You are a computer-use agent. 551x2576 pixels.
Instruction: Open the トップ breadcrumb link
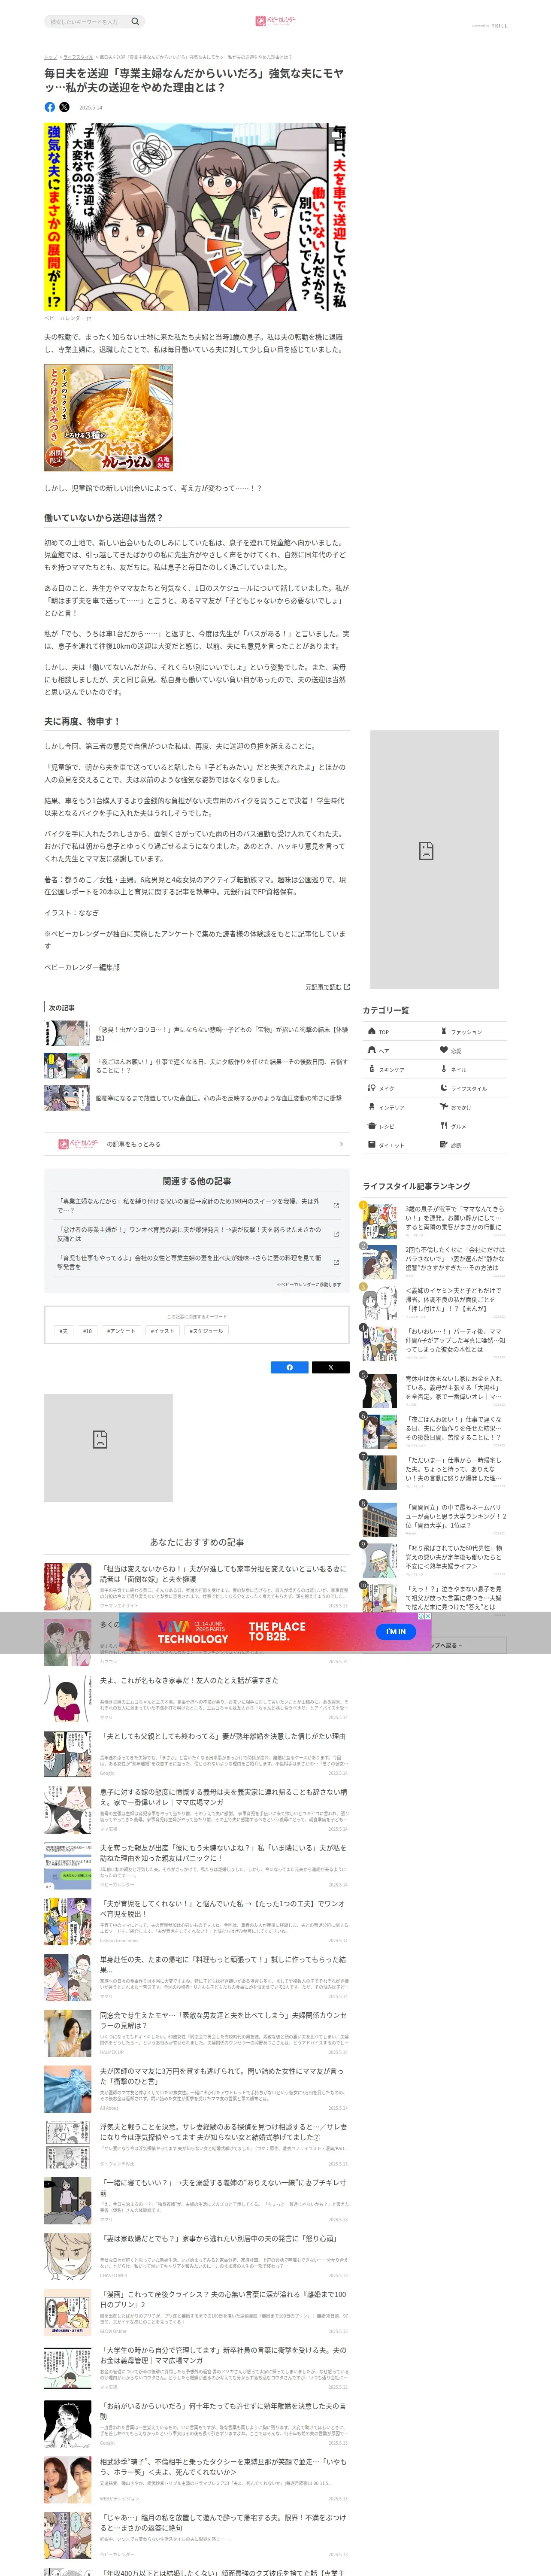pyautogui.click(x=50, y=57)
